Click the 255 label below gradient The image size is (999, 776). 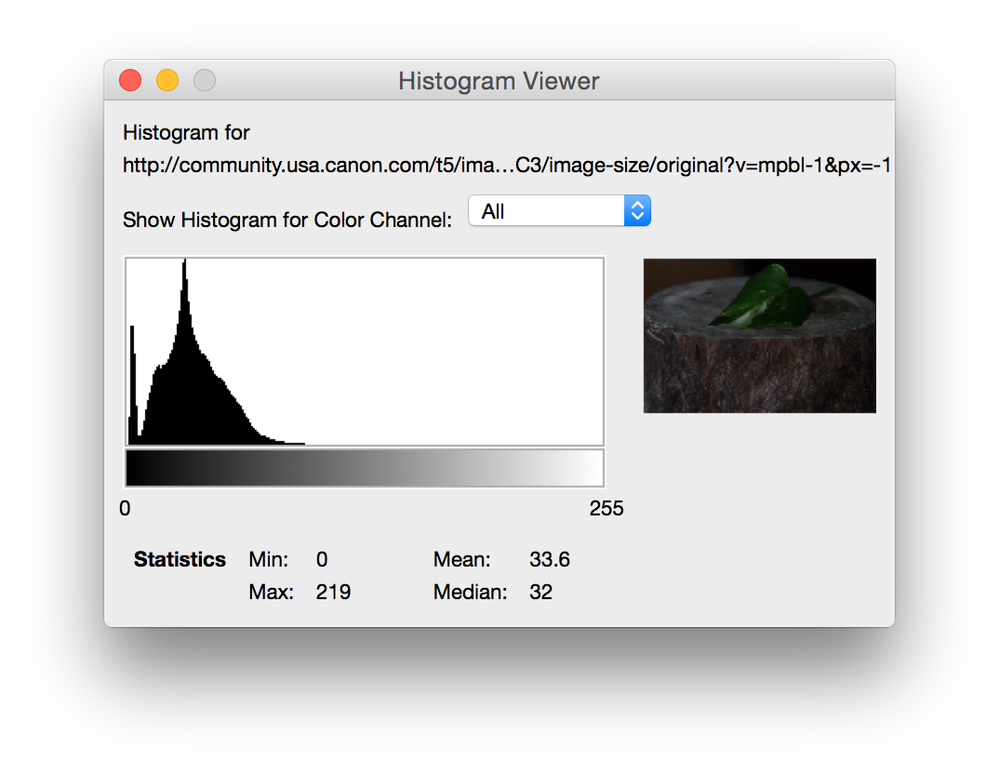pyautogui.click(x=606, y=508)
